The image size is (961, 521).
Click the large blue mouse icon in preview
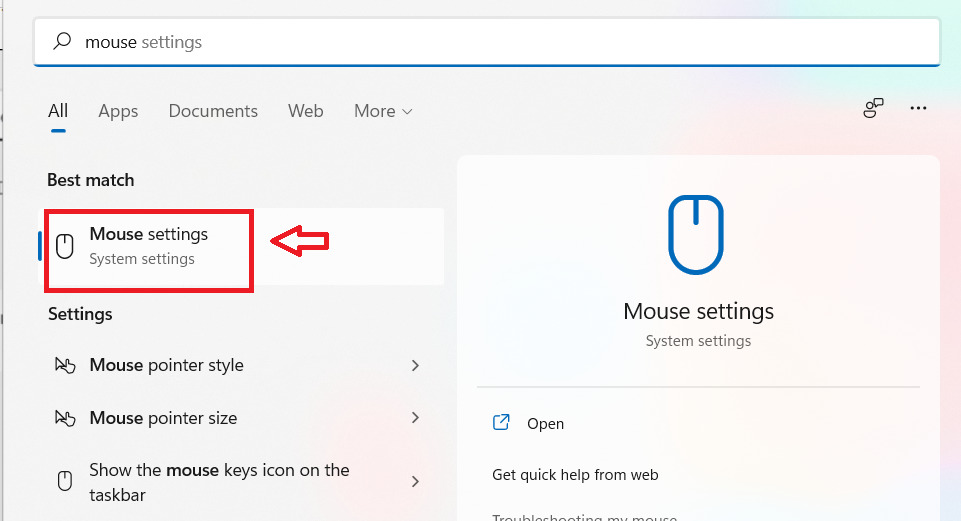698,235
